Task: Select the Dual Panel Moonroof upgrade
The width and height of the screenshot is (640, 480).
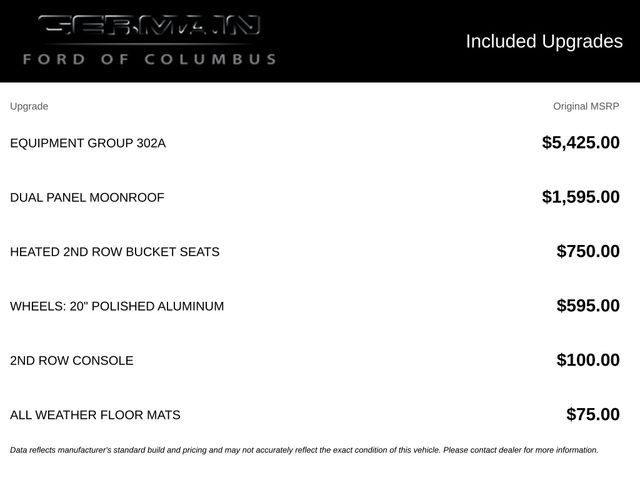Action: [x=87, y=198]
